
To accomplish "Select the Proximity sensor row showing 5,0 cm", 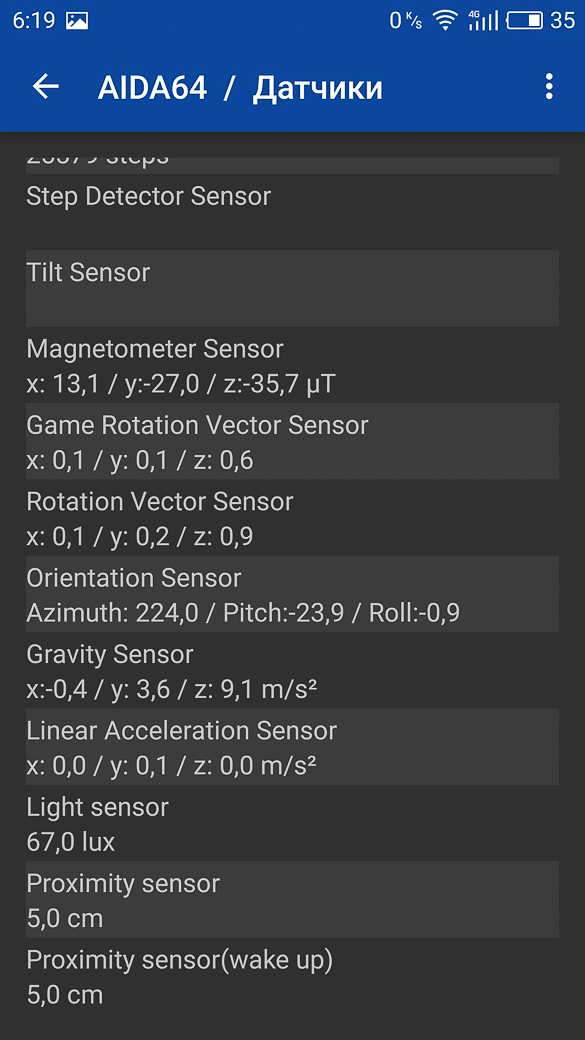I will pos(292,899).
